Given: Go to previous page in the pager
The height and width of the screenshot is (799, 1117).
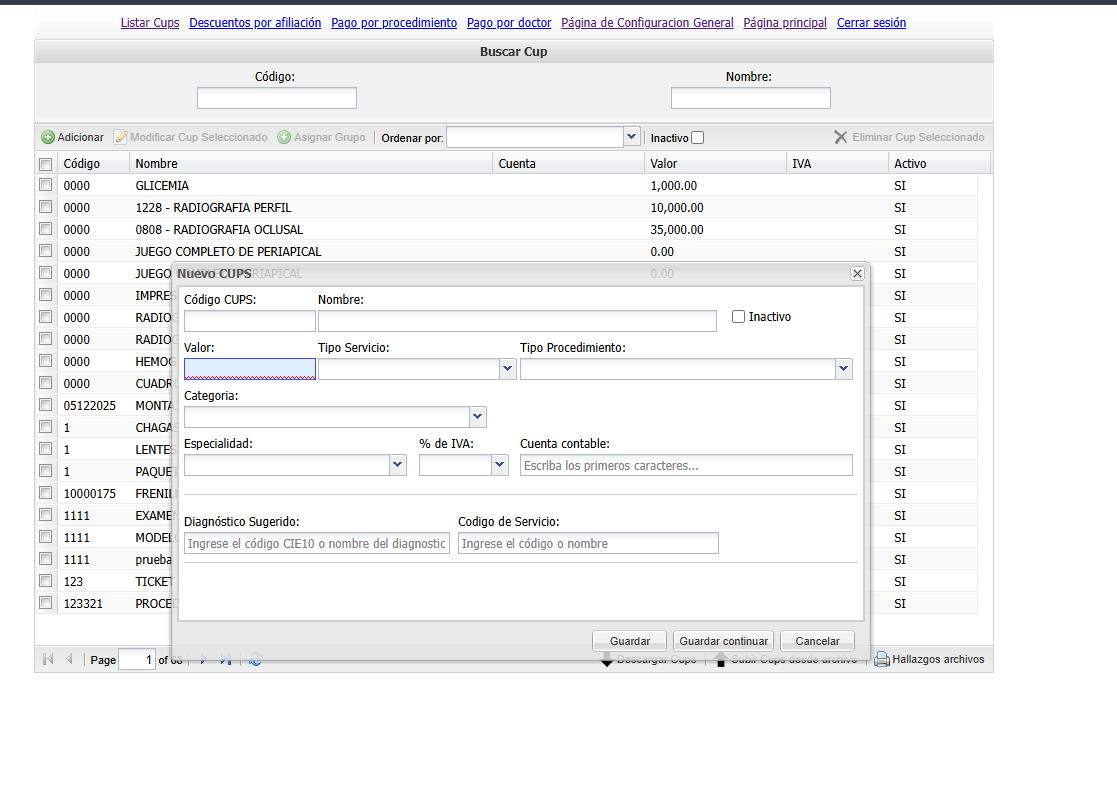Looking at the screenshot, I should pos(69,660).
